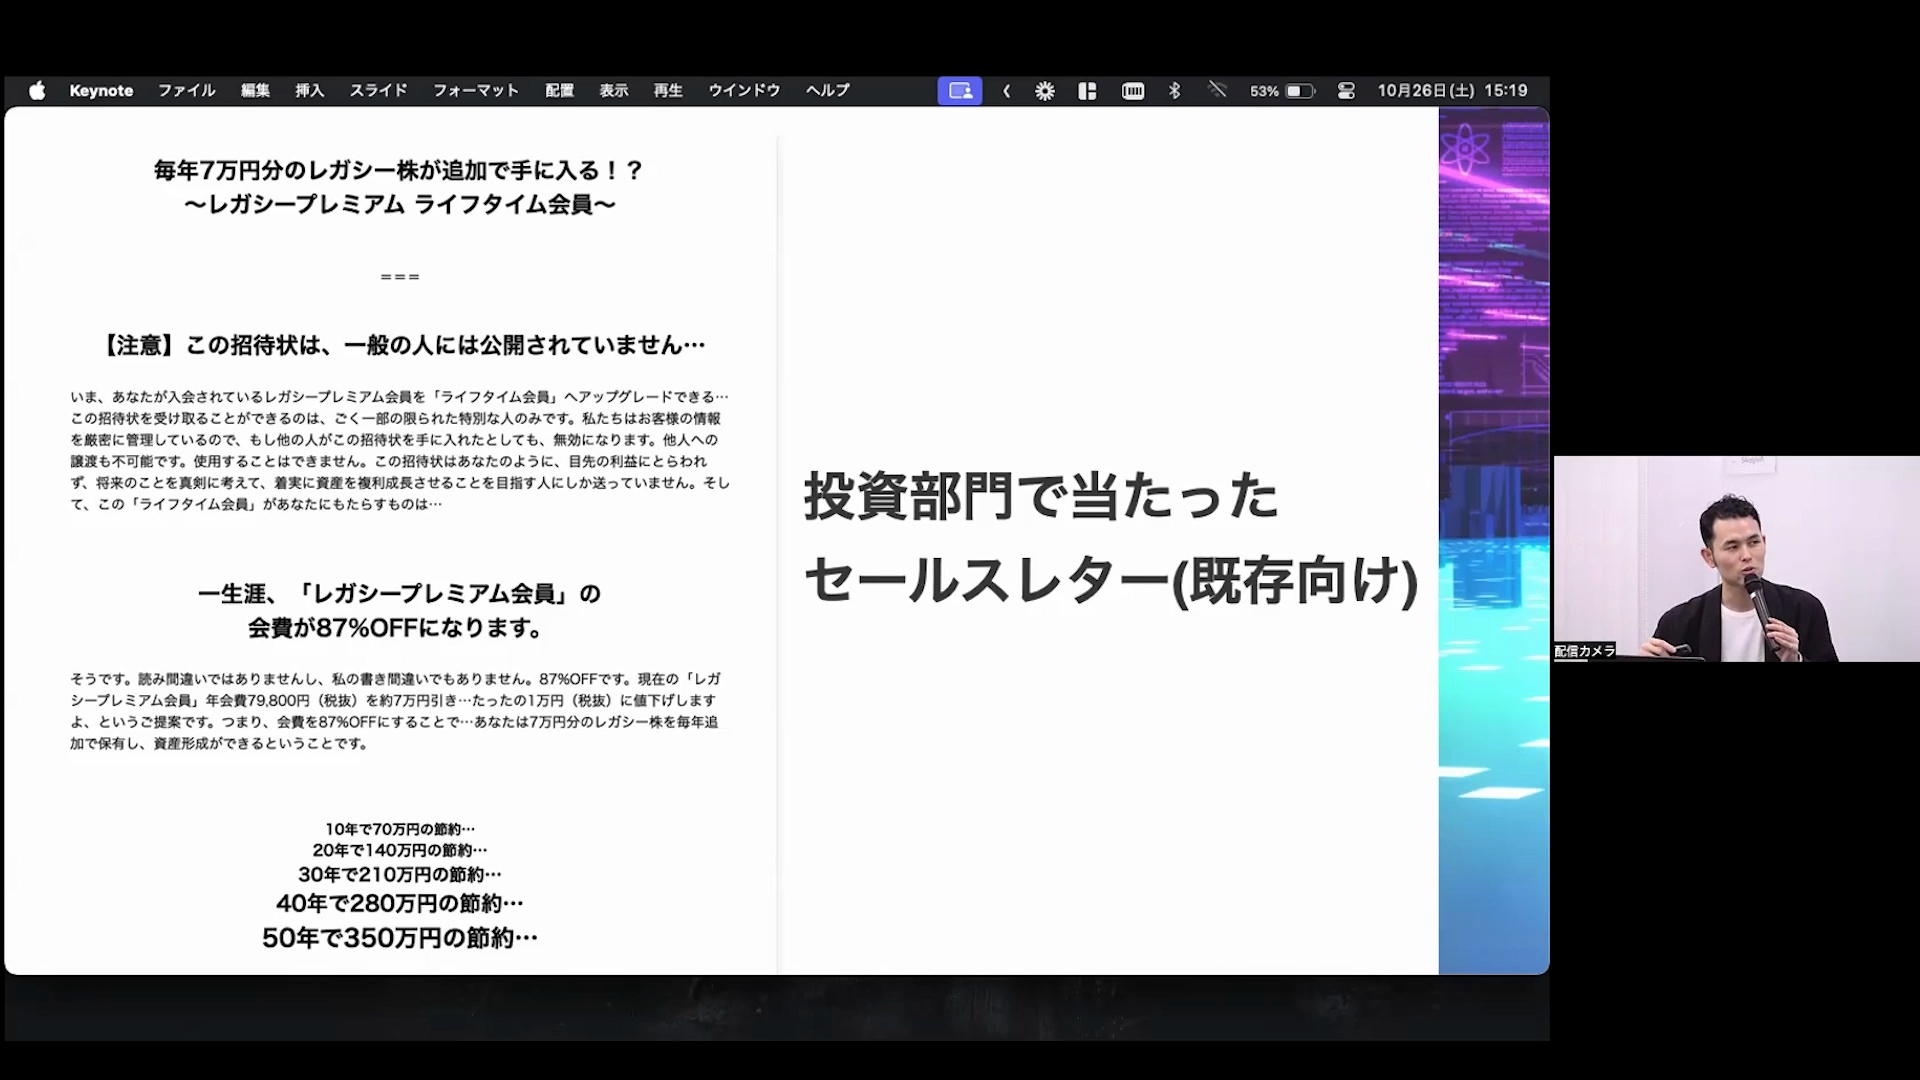This screenshot has height=1080, width=1920.
Task: Click the headline 毎年7万円分のレガシー株が追加で手に入る！？
Action: 399,171
